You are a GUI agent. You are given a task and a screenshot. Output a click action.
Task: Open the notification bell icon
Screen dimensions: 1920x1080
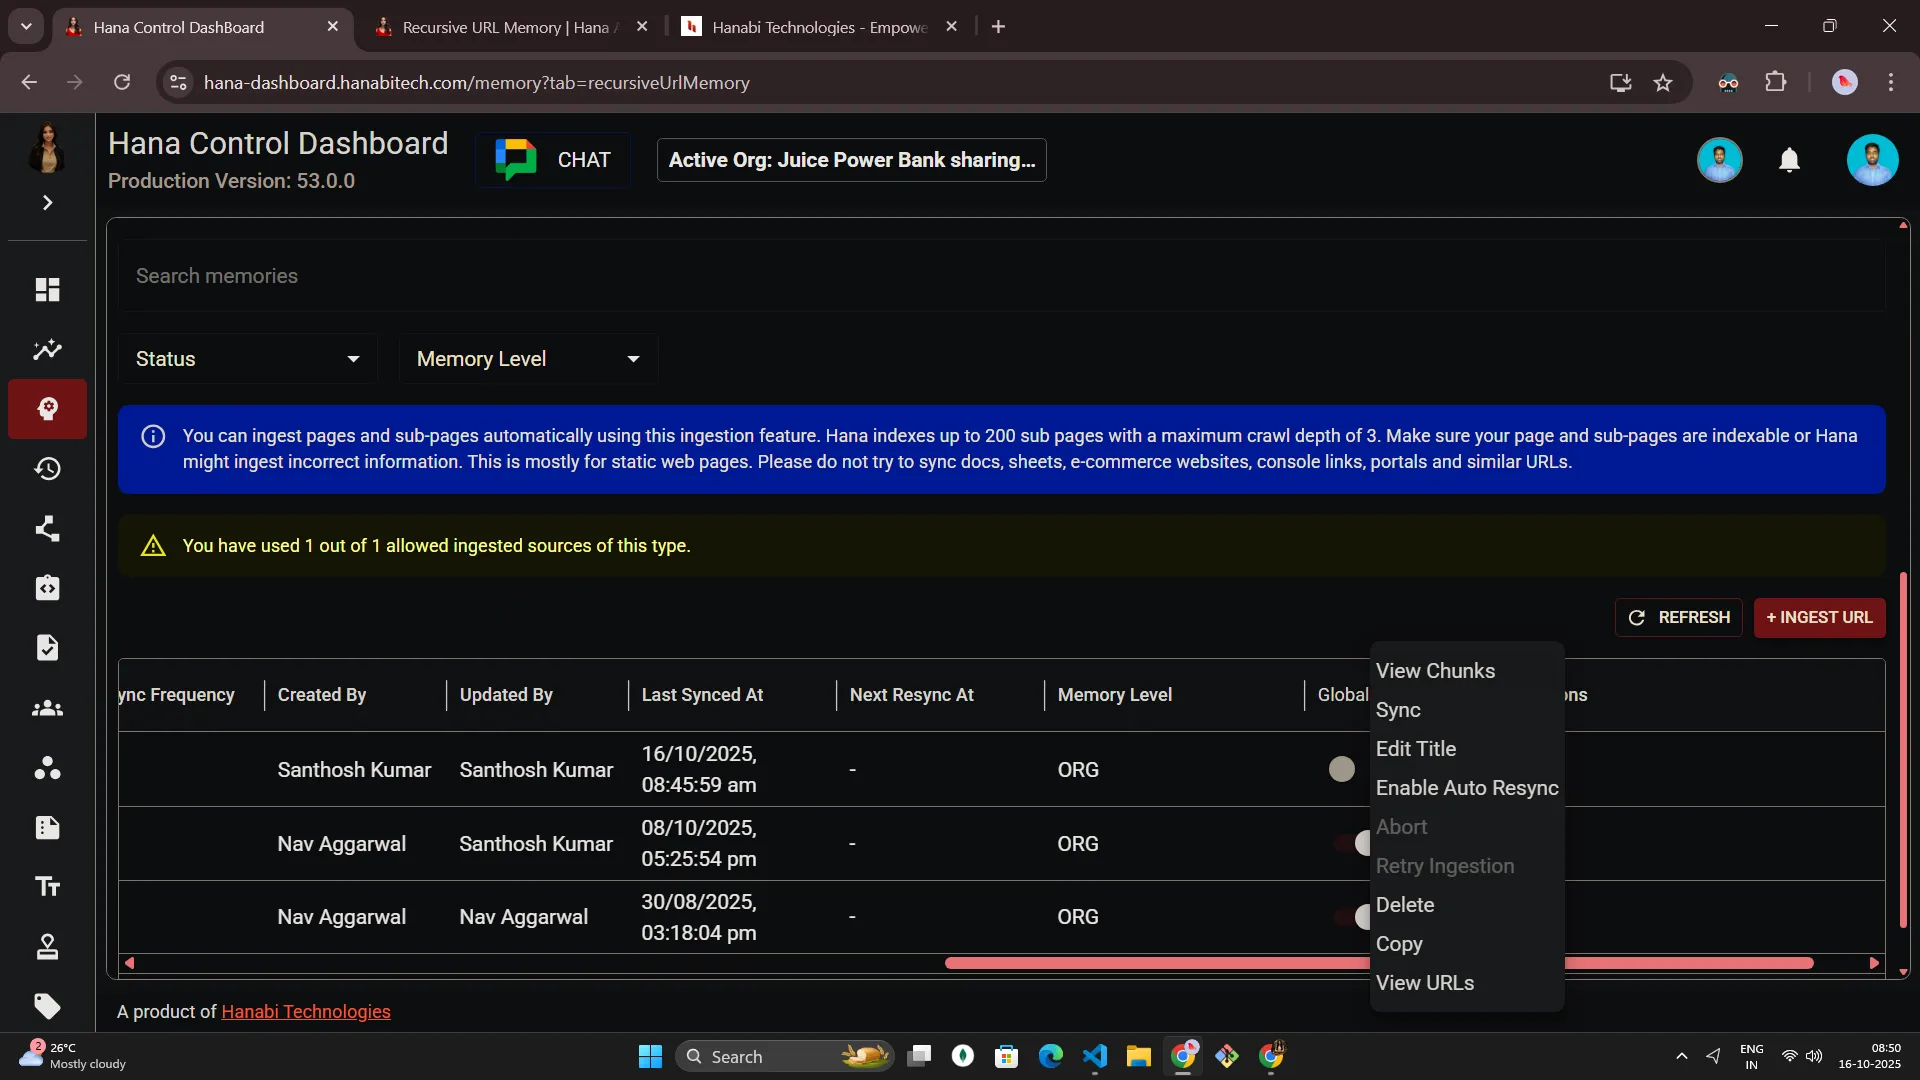point(1789,160)
